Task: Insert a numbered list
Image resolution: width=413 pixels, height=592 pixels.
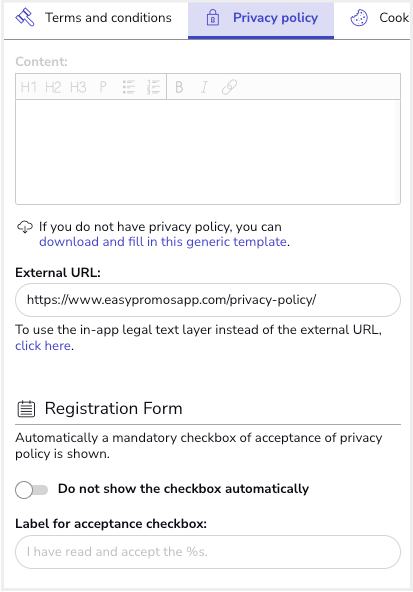Action: point(153,87)
